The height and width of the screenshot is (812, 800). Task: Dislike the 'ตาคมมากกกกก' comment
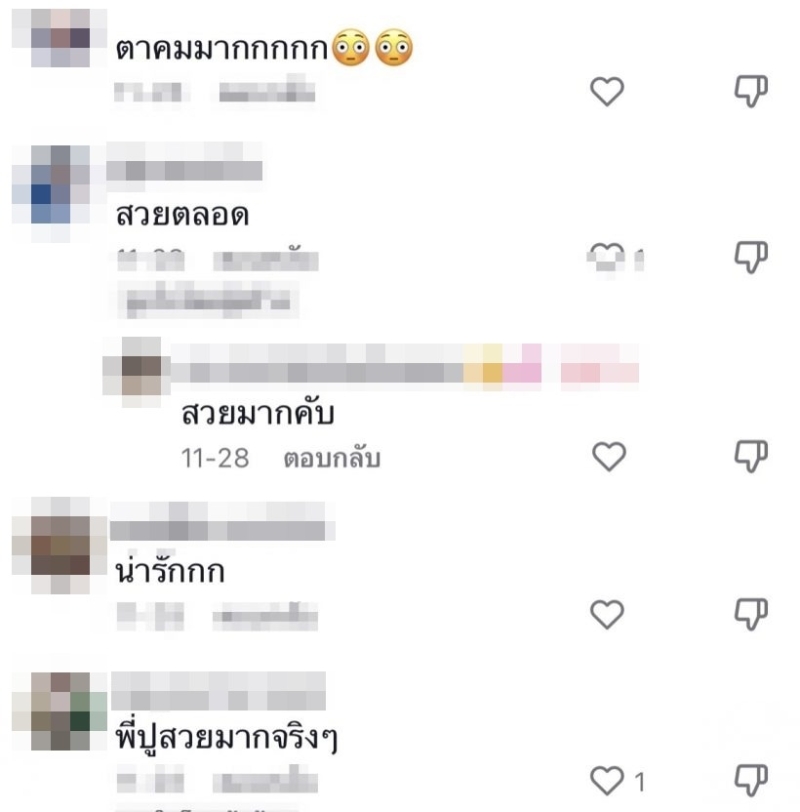pos(751,91)
